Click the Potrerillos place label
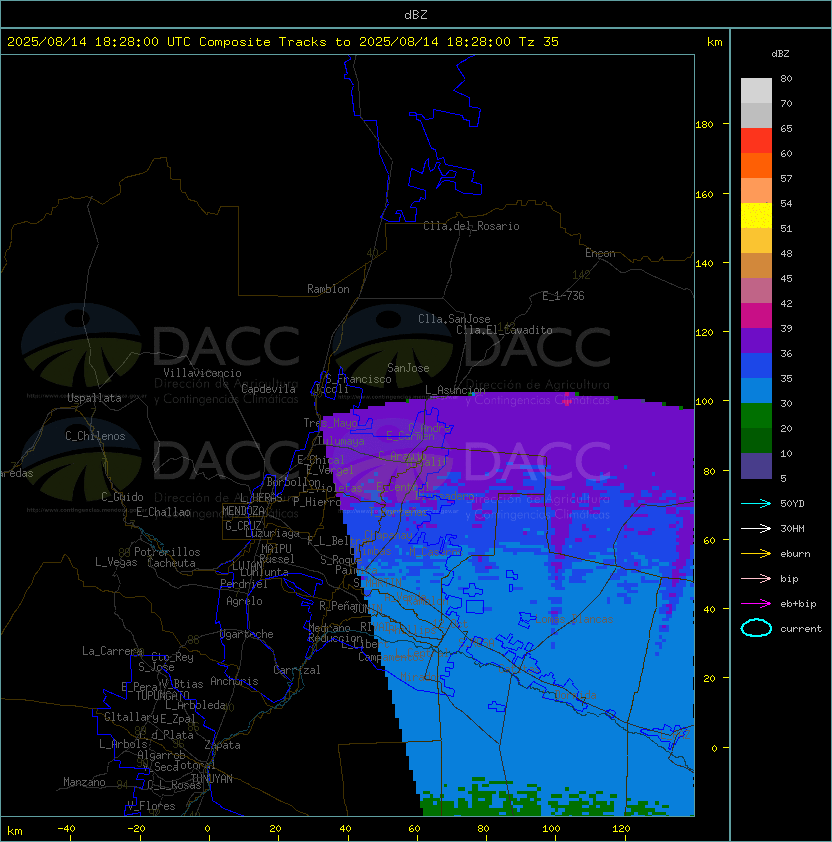This screenshot has width=832, height=842. click(x=167, y=552)
